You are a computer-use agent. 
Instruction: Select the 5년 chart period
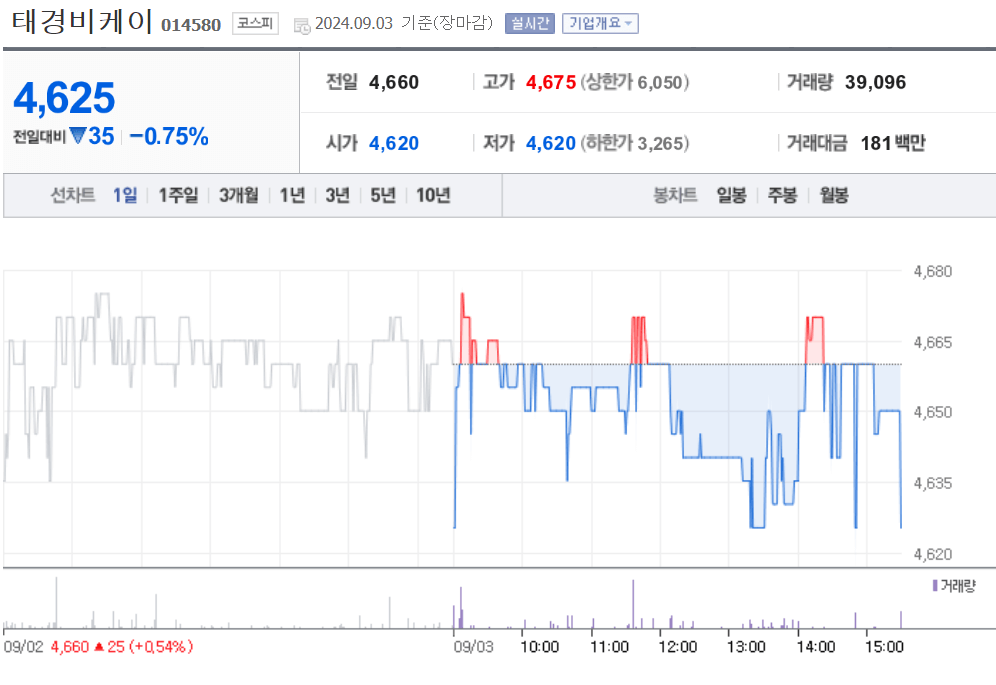(383, 195)
